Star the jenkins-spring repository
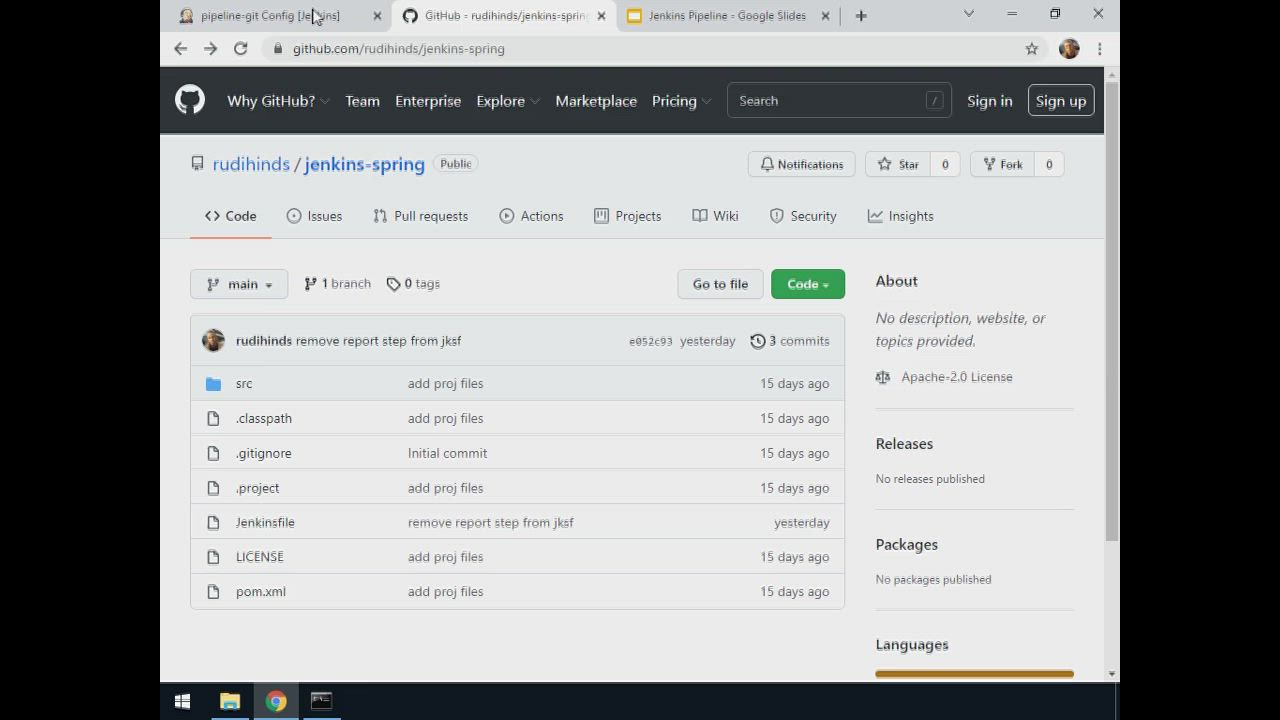The height and width of the screenshot is (720, 1280). click(898, 164)
